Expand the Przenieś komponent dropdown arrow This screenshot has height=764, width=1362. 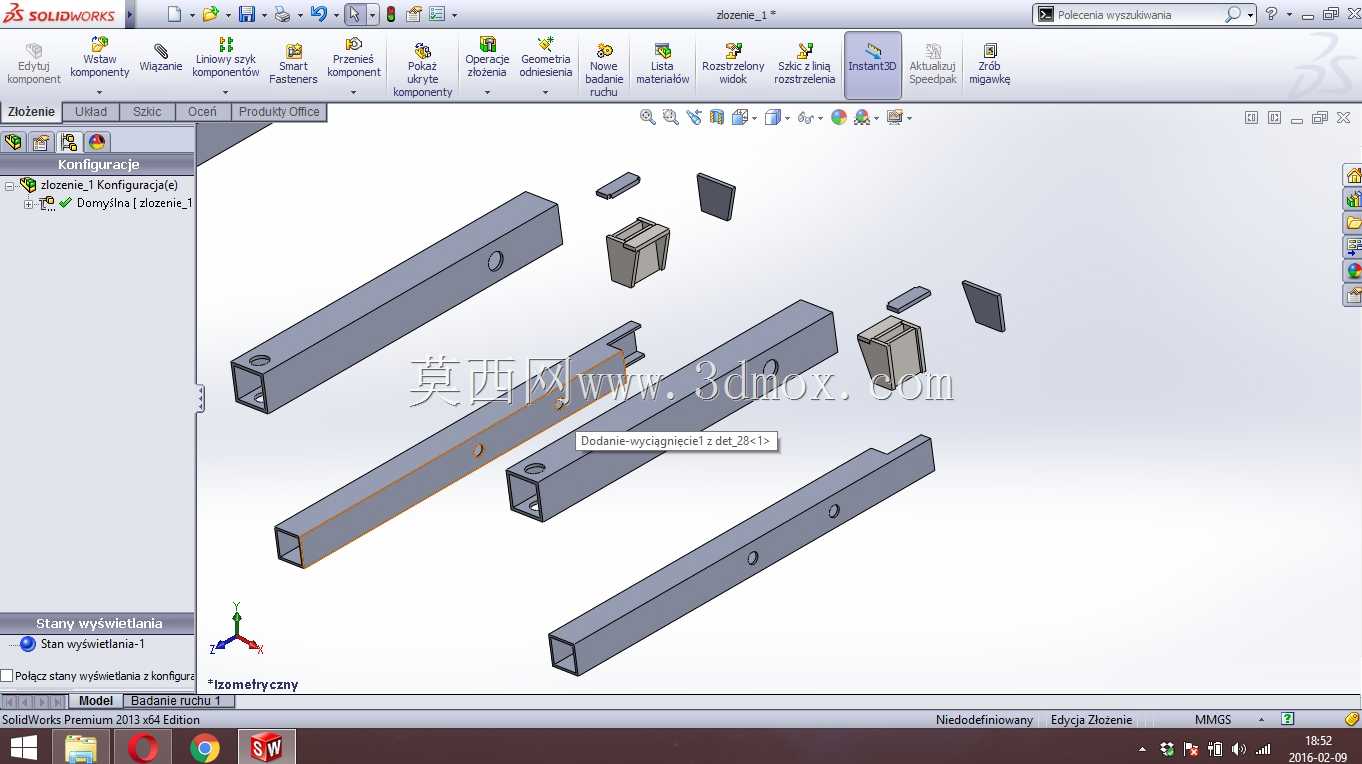(354, 92)
